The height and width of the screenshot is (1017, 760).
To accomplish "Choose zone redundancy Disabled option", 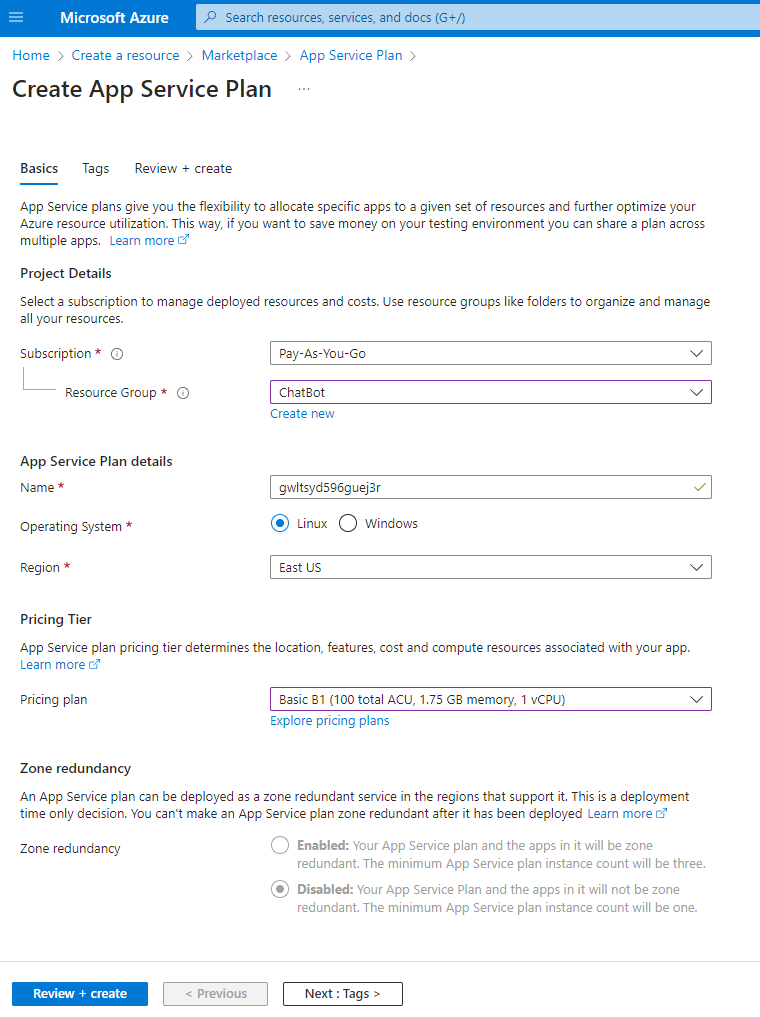I will 280,889.
